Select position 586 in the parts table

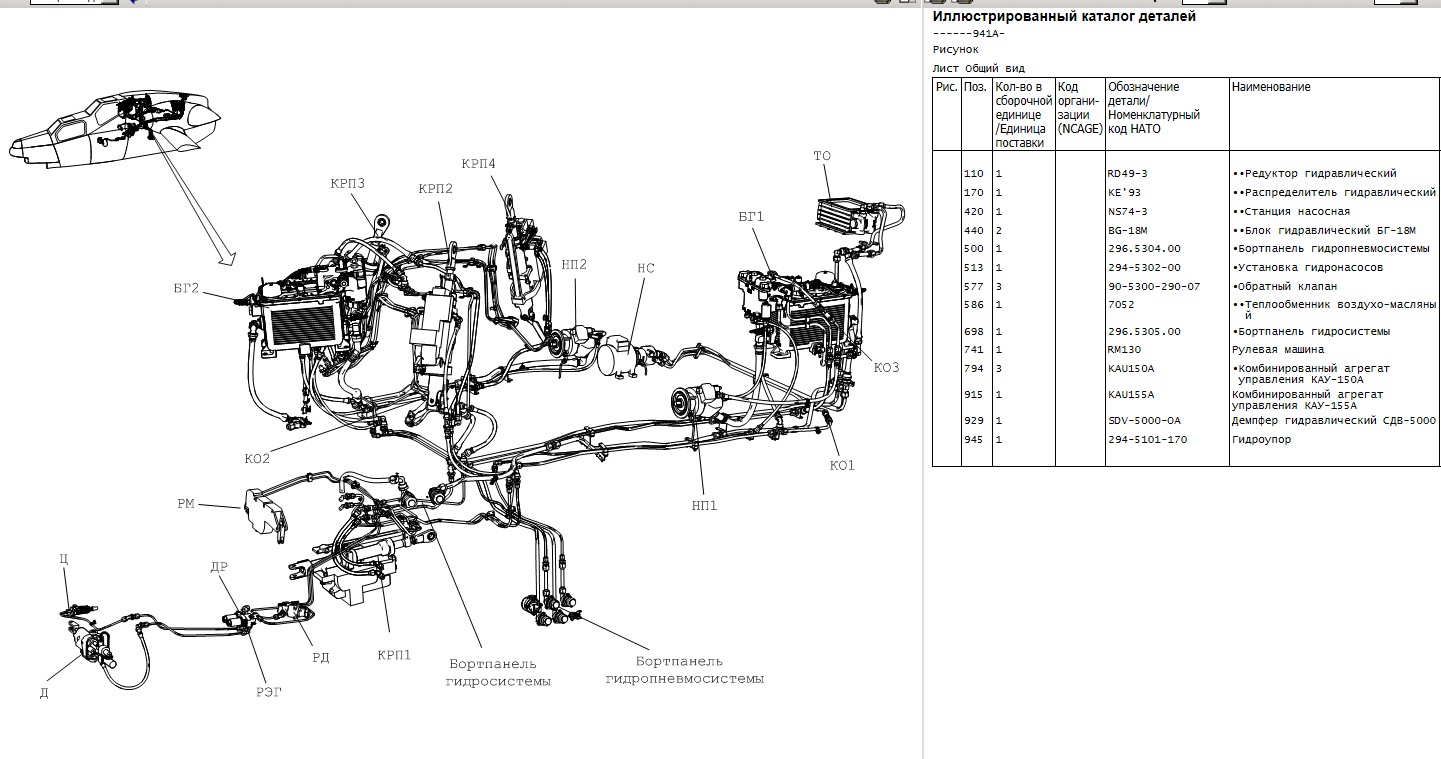click(974, 304)
